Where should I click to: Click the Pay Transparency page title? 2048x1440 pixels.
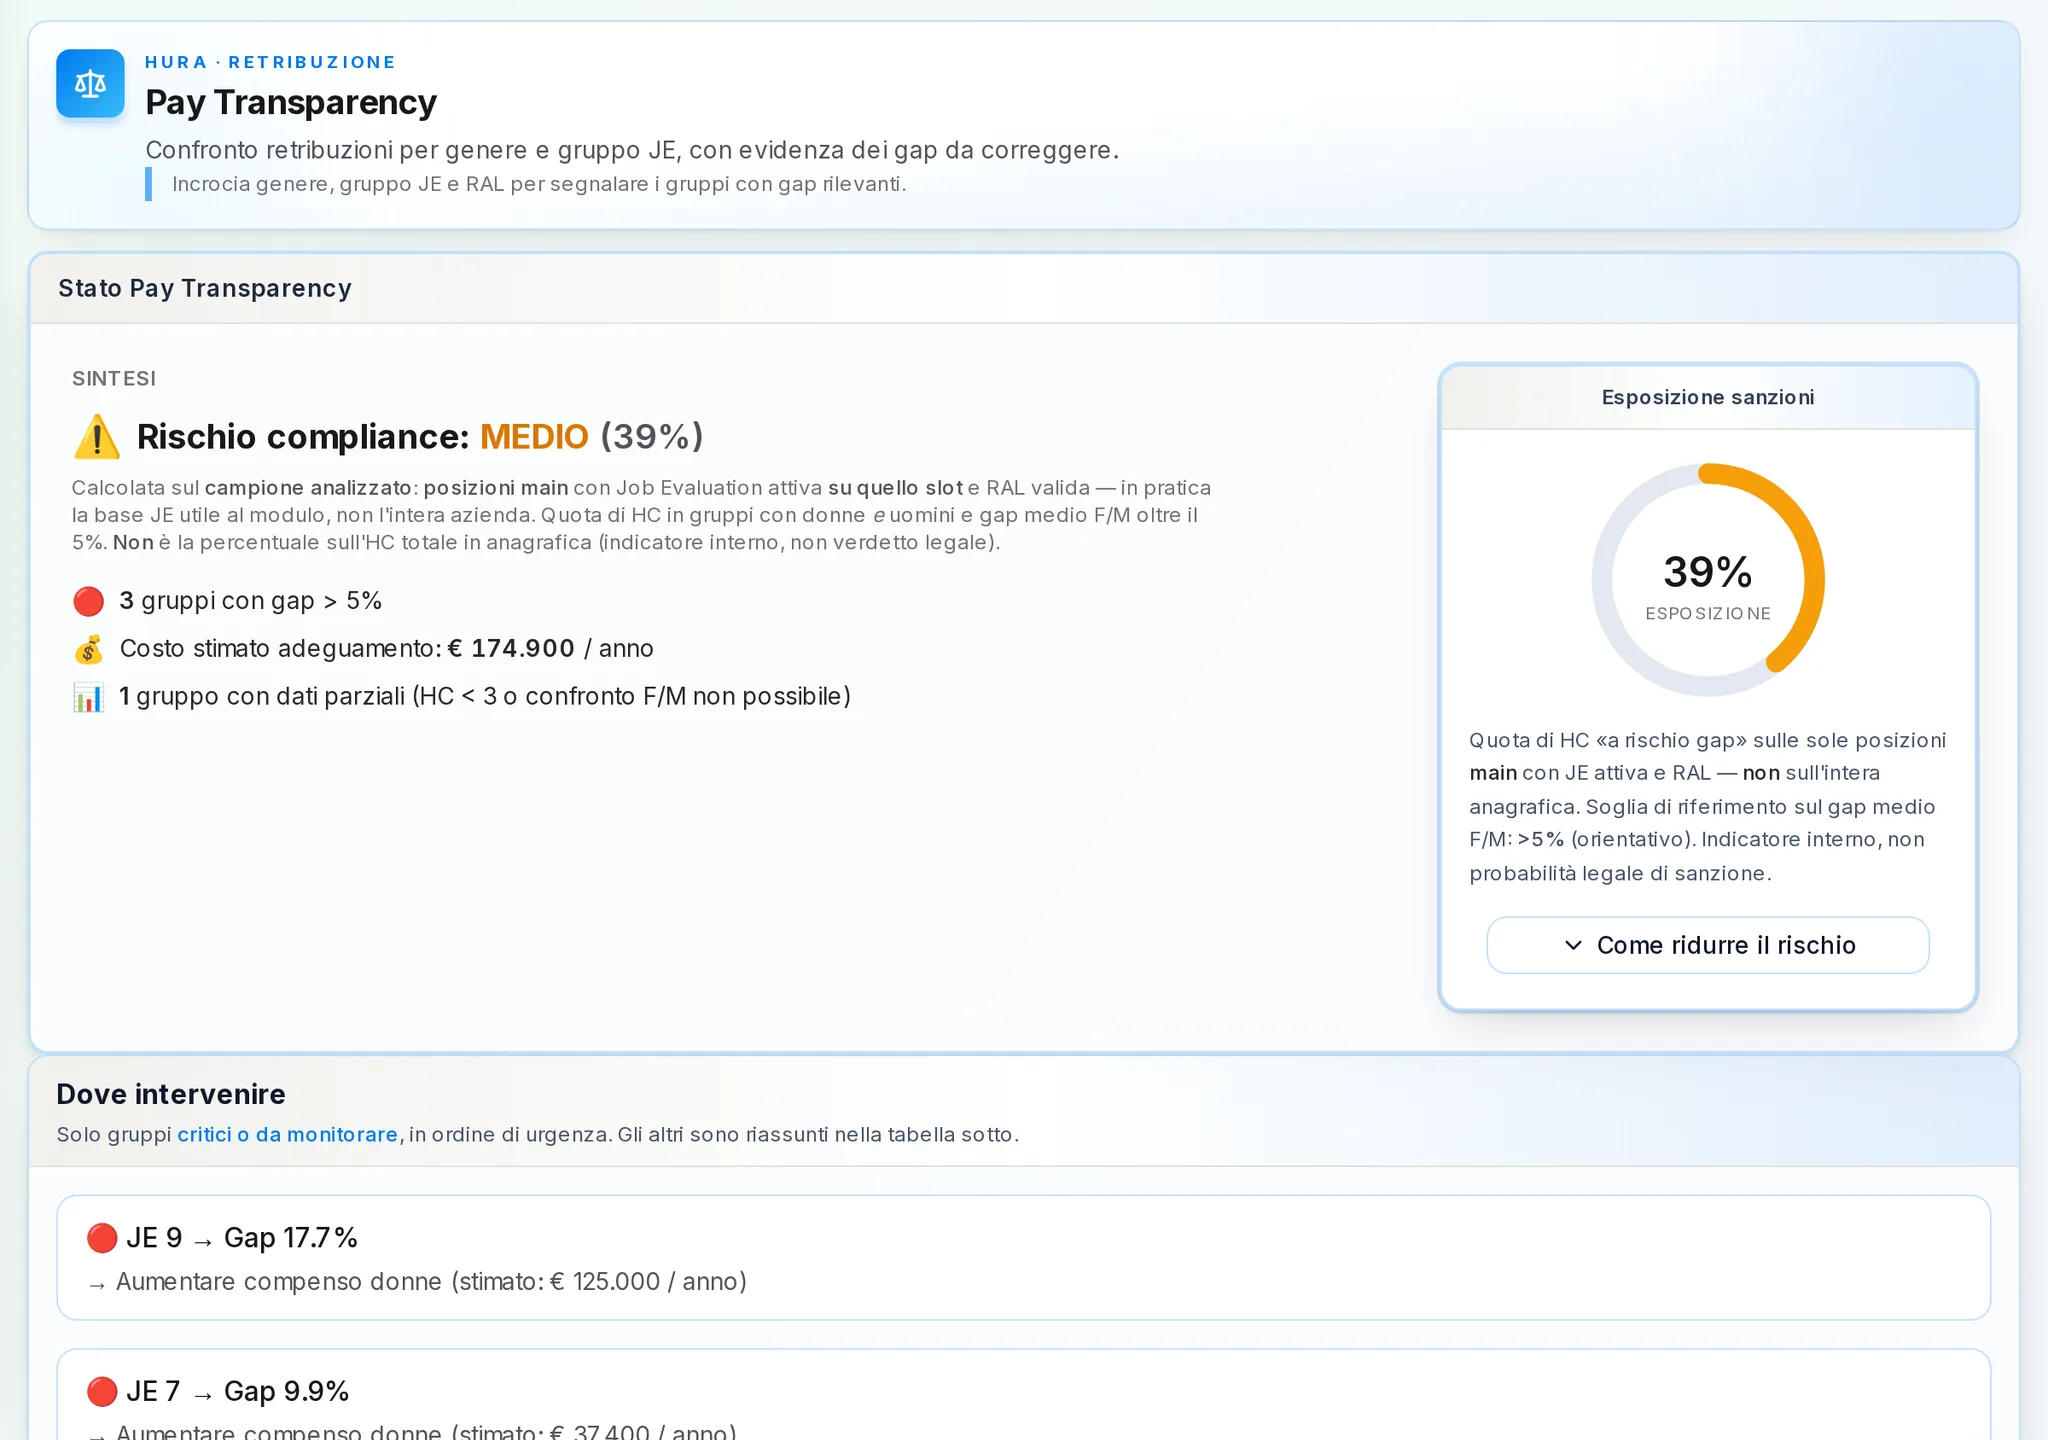(x=291, y=102)
